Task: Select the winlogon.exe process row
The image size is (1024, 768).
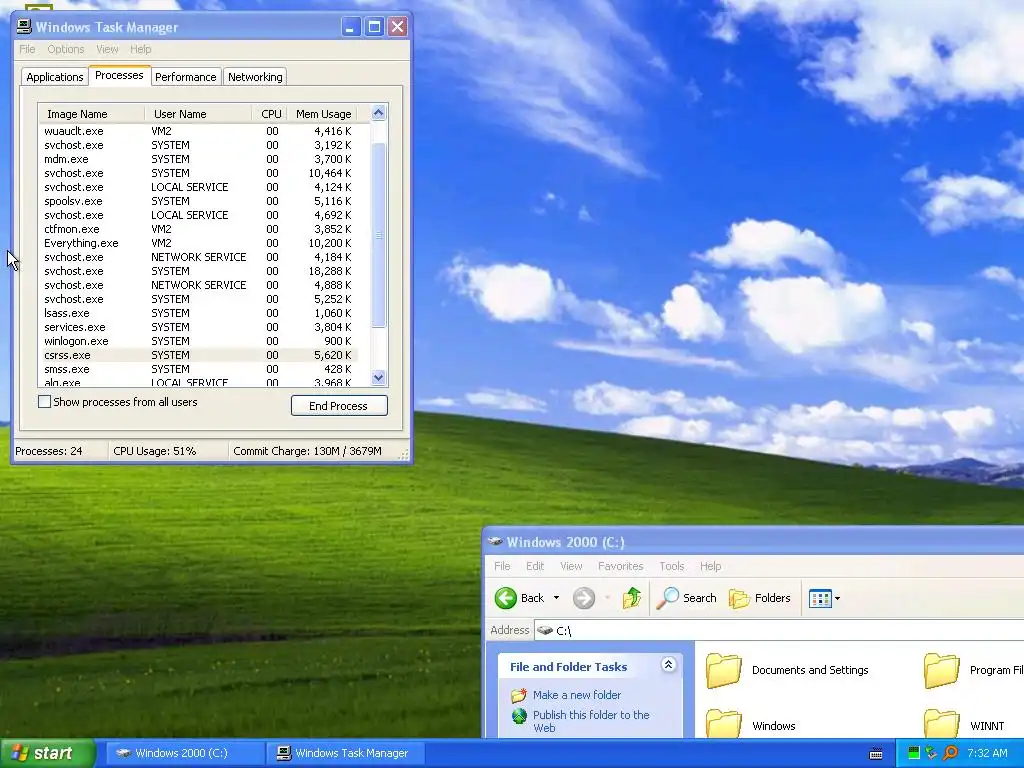Action: pos(199,341)
